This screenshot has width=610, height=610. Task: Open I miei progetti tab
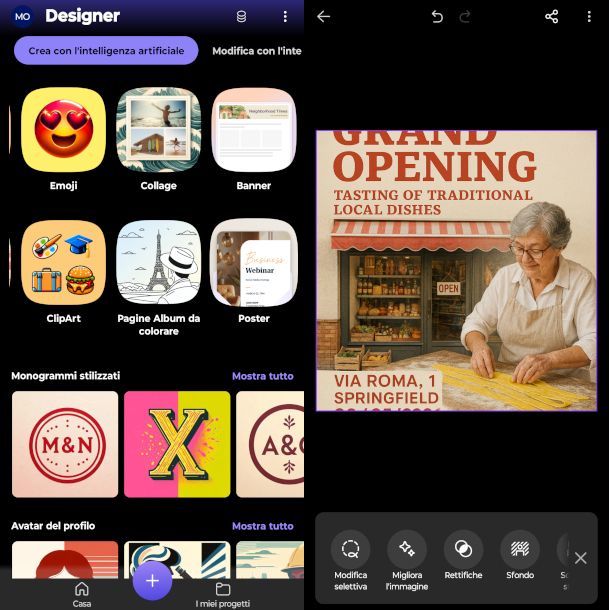[223, 594]
